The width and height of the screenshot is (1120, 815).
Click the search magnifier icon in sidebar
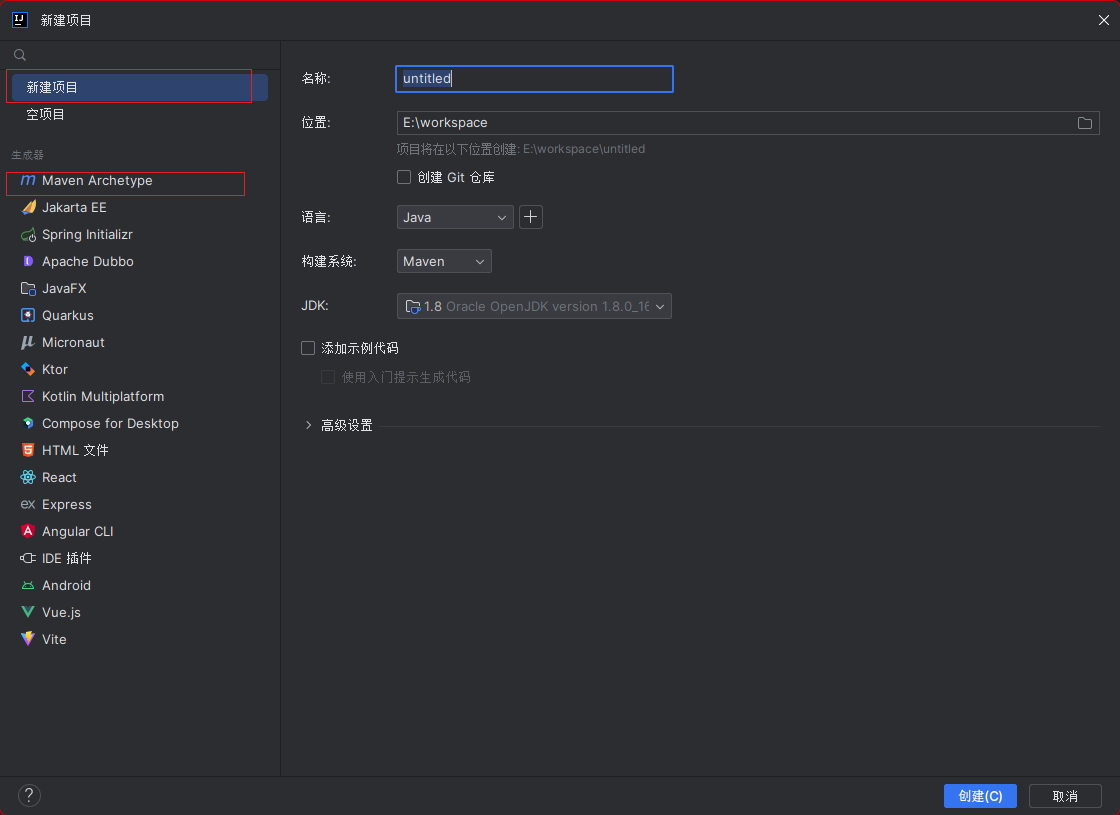pyautogui.click(x=20, y=55)
